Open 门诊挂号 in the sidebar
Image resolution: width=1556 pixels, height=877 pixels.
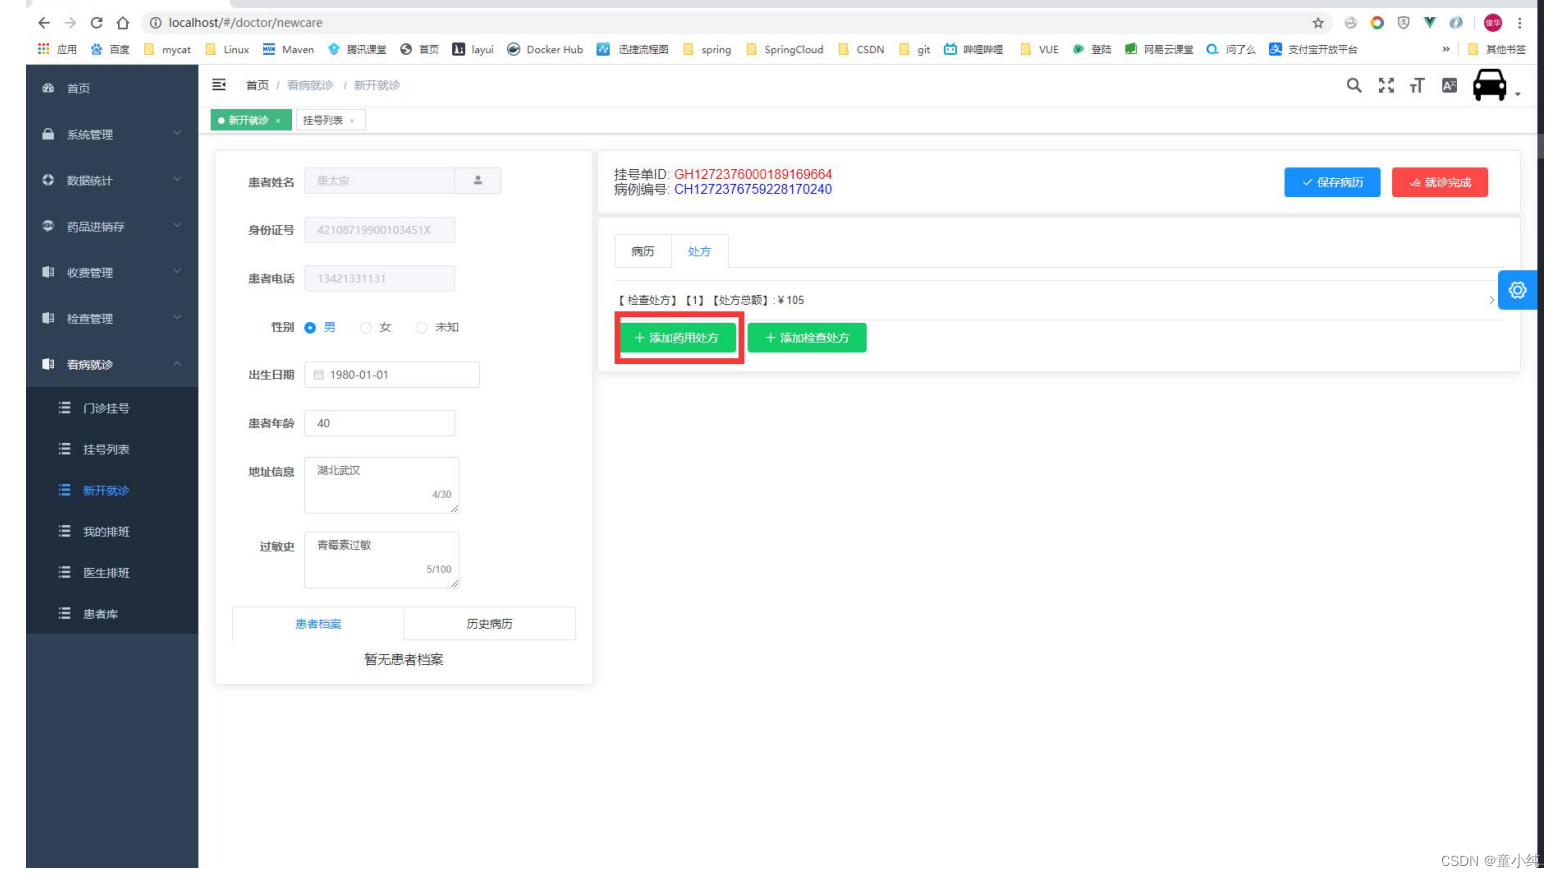(112, 408)
